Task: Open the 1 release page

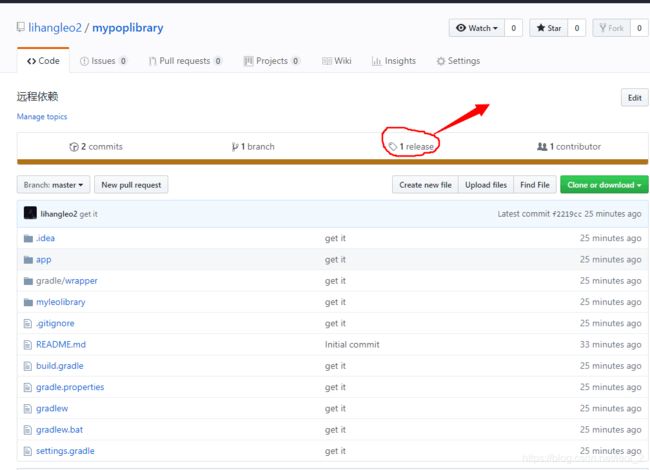Action: click(x=411, y=147)
